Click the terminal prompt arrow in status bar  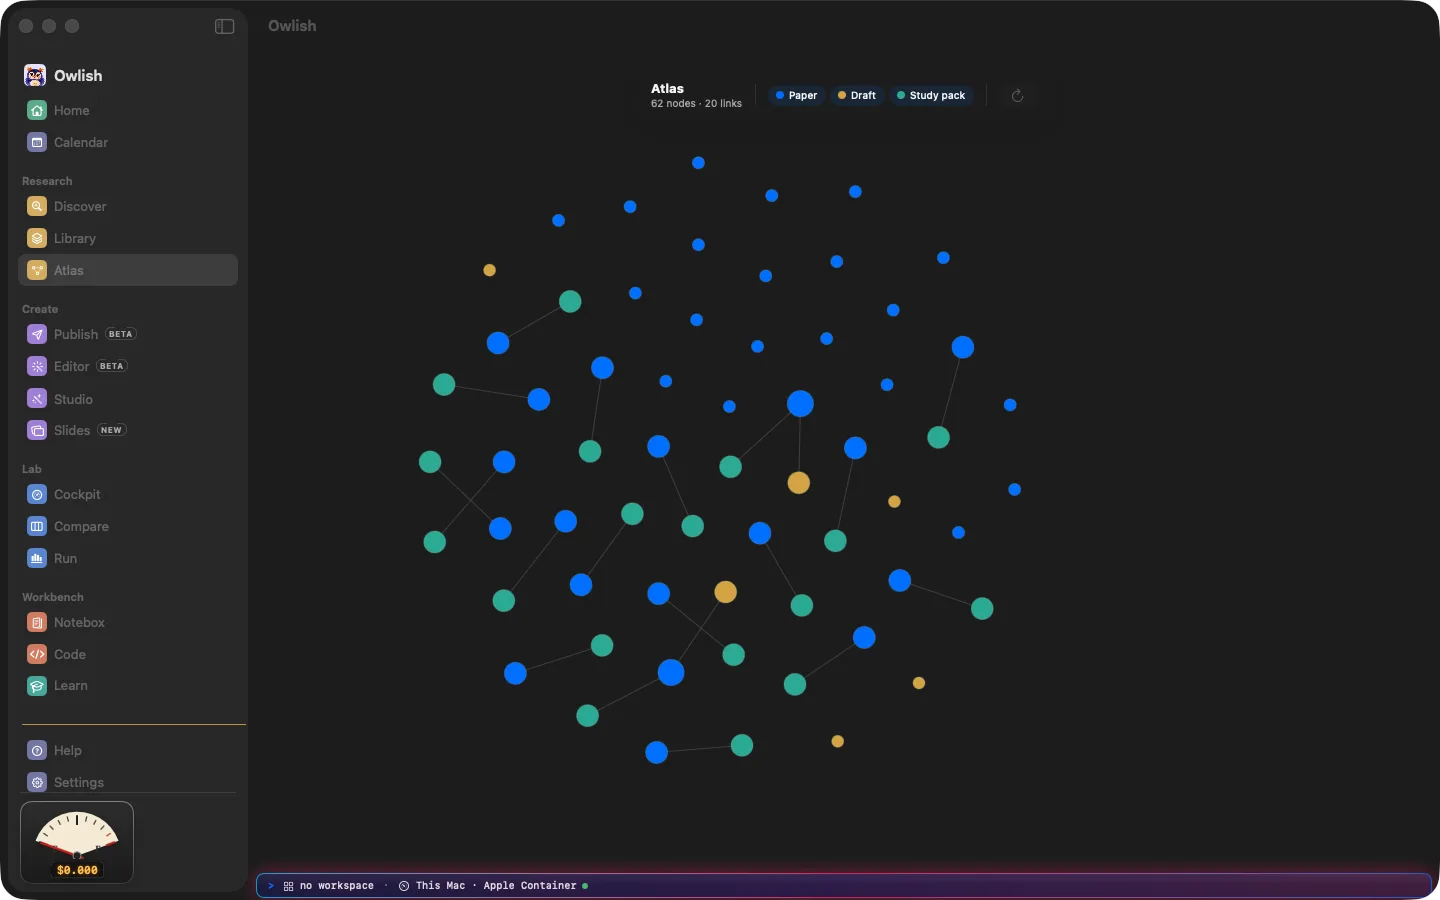pos(271,886)
